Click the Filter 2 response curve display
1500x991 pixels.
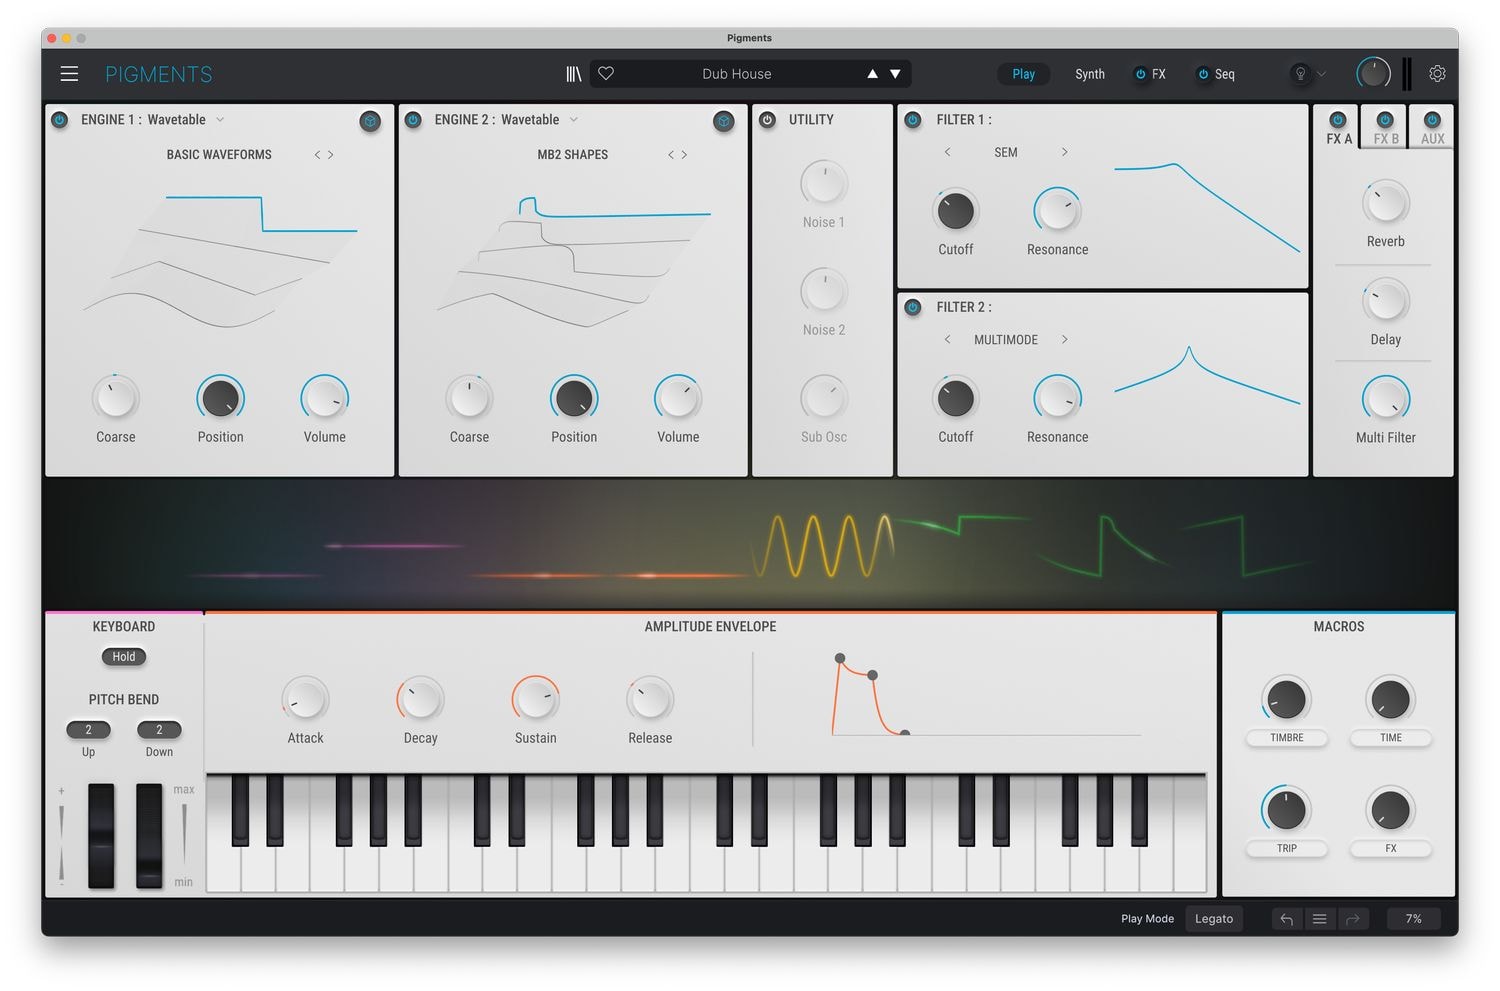pyautogui.click(x=1207, y=376)
